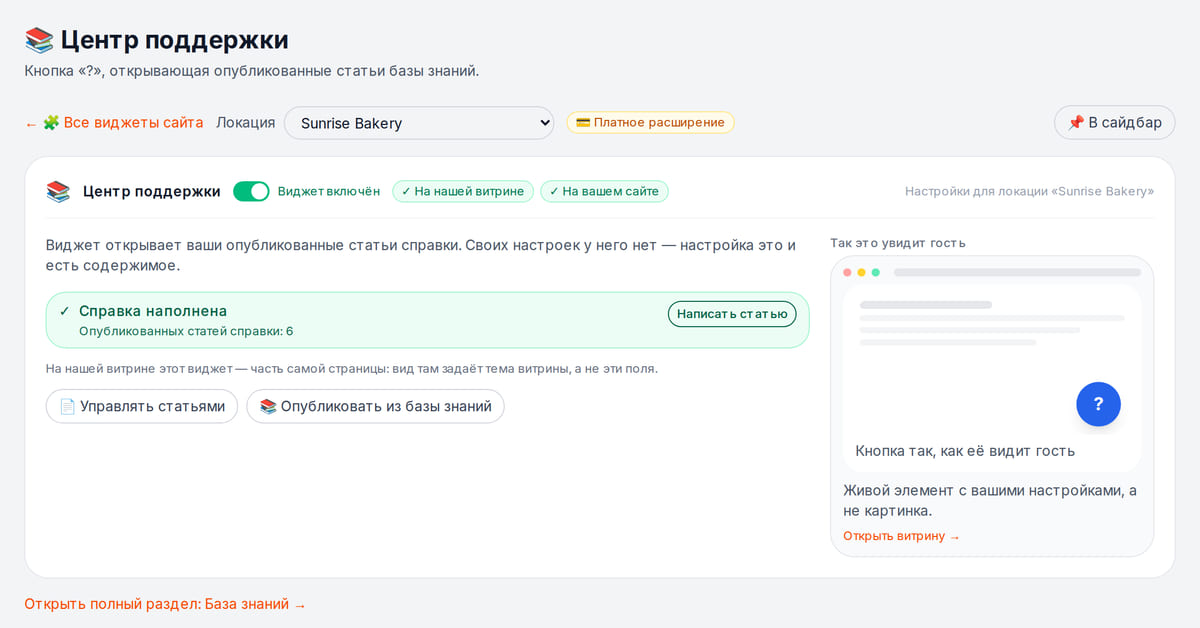Click the Справка наполнена status heading

click(x=153, y=311)
